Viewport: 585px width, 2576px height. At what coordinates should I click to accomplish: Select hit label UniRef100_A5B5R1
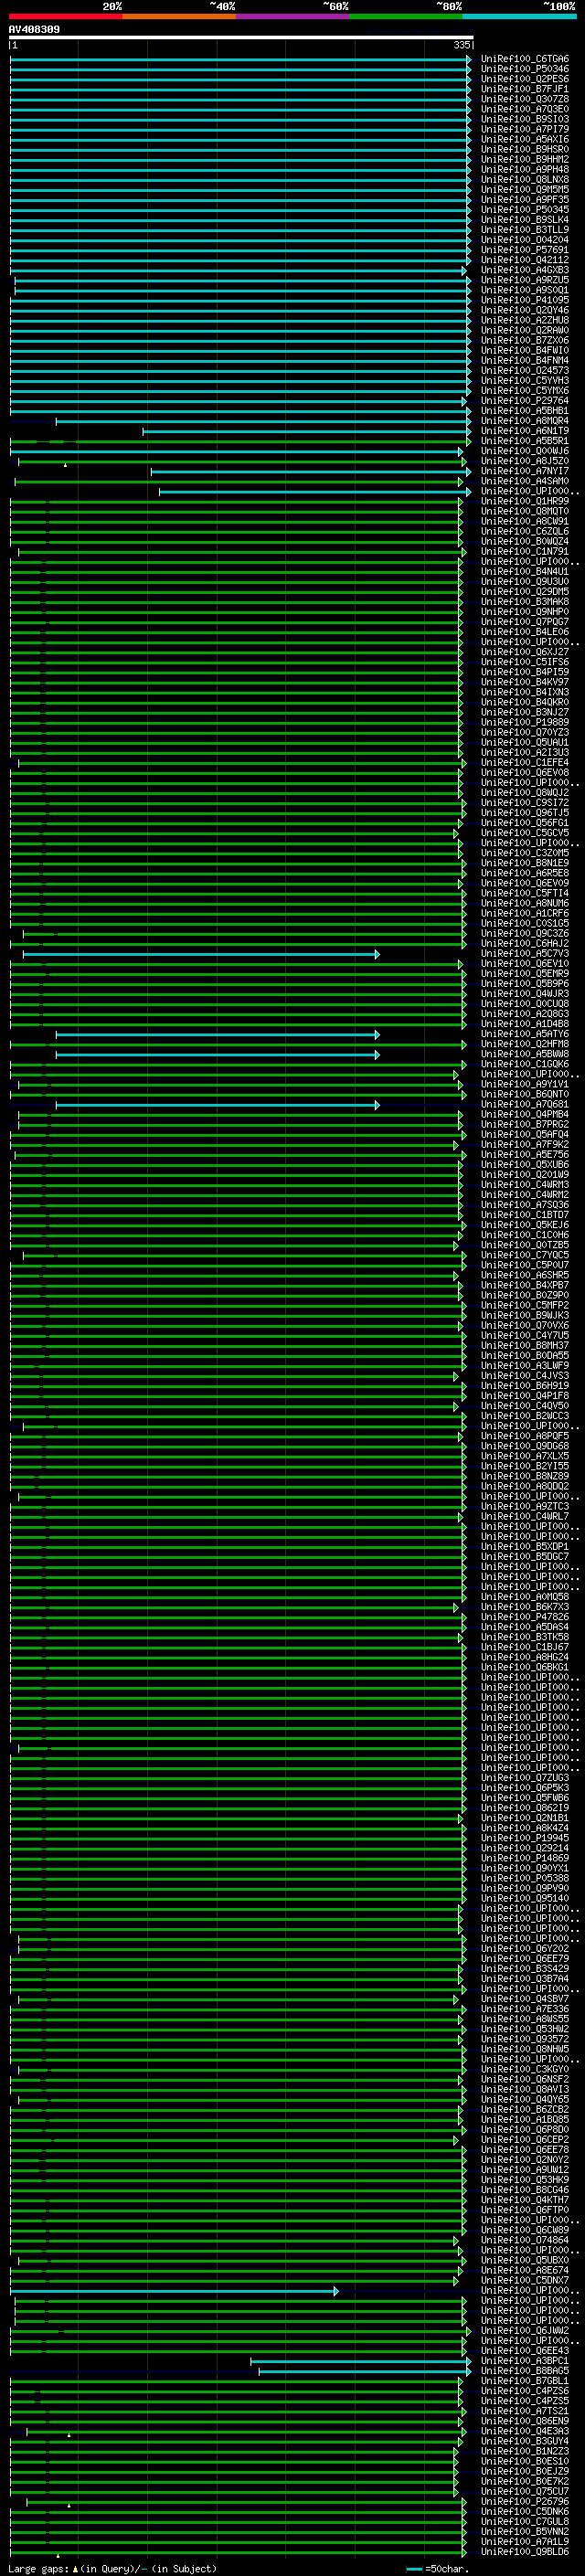525,441
